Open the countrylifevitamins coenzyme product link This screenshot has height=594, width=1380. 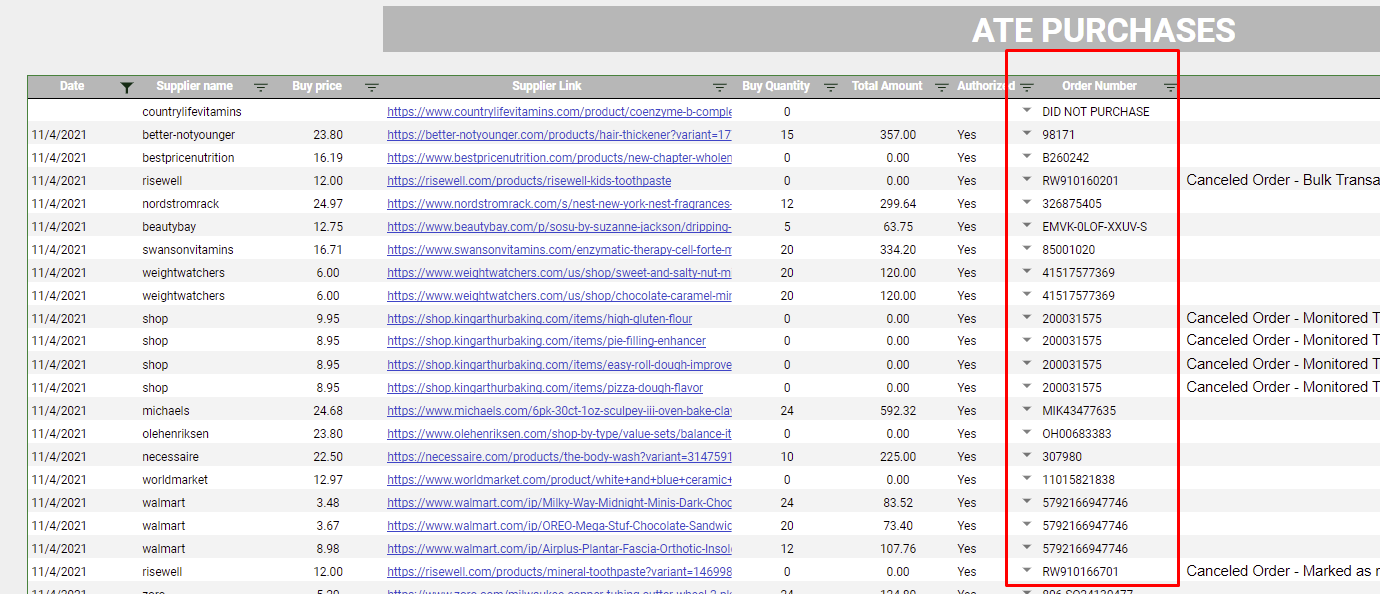[x=559, y=112]
